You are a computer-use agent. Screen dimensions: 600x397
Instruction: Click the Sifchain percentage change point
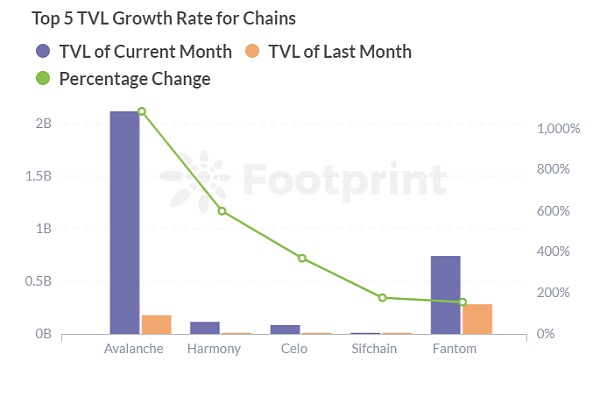(x=382, y=297)
